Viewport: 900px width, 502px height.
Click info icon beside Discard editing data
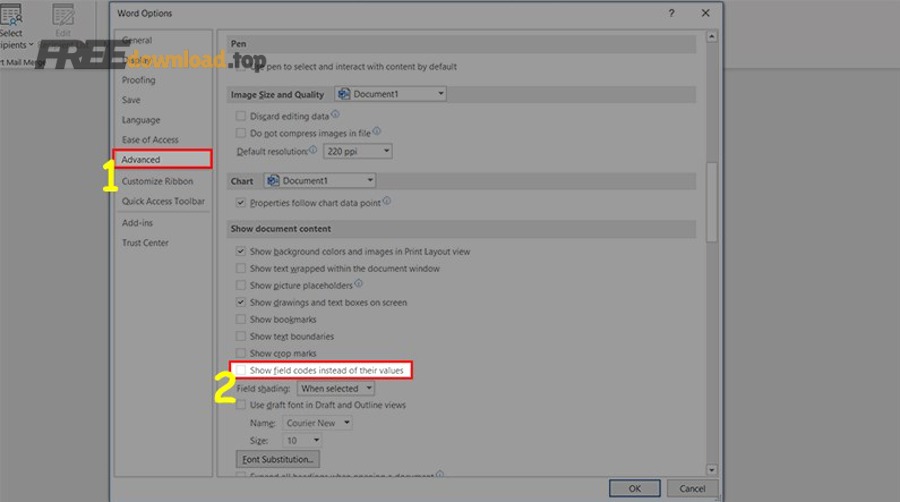click(x=335, y=114)
